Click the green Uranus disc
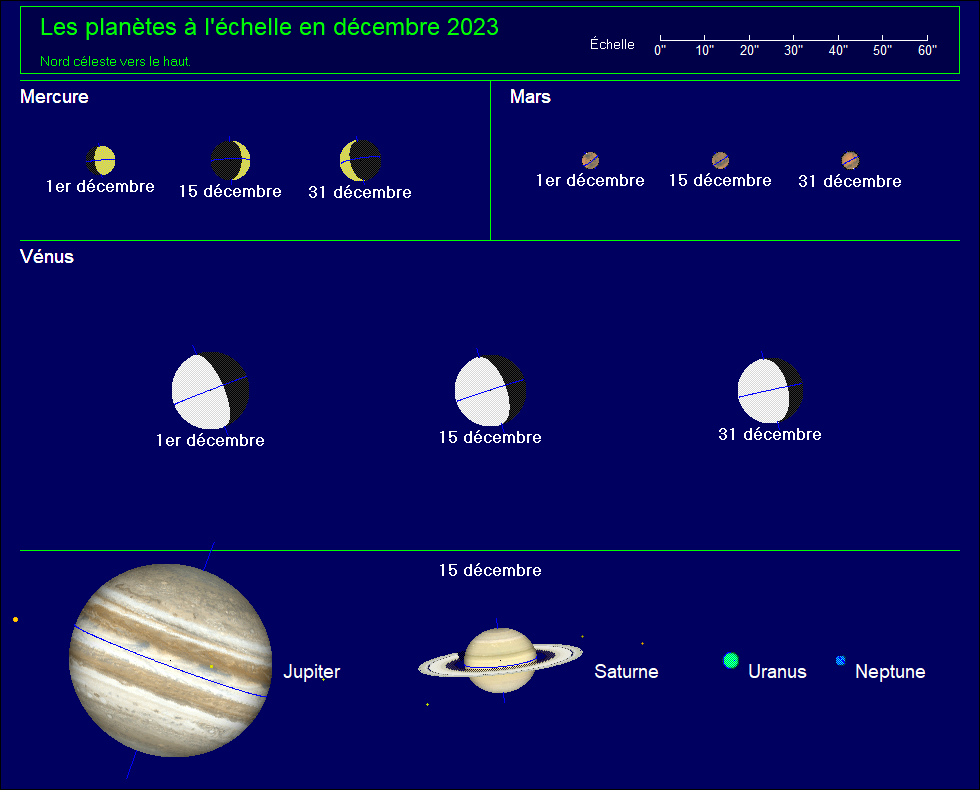 point(731,660)
